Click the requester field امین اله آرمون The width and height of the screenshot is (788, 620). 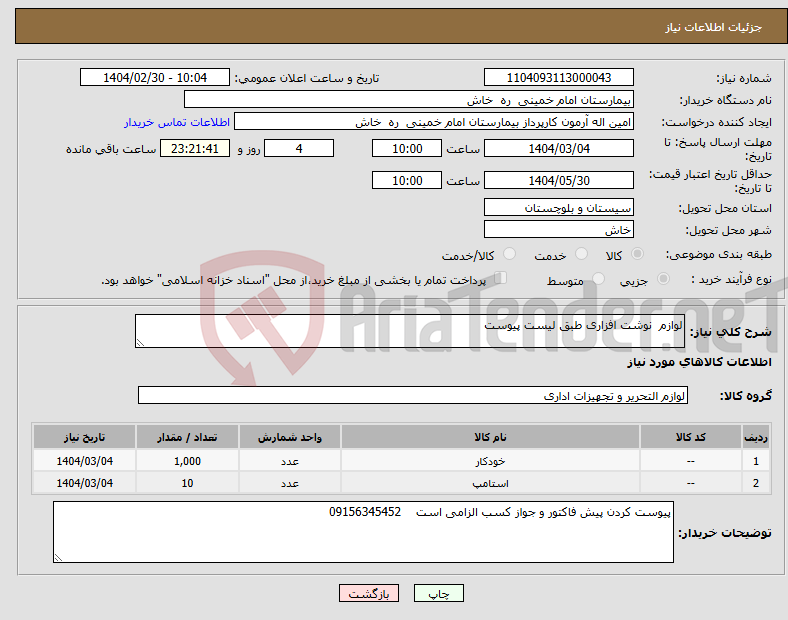point(434,122)
